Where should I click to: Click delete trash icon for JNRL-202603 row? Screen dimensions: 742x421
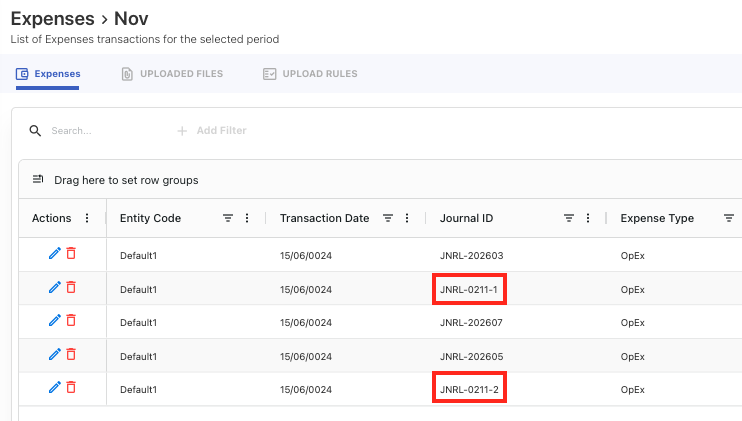click(x=71, y=254)
